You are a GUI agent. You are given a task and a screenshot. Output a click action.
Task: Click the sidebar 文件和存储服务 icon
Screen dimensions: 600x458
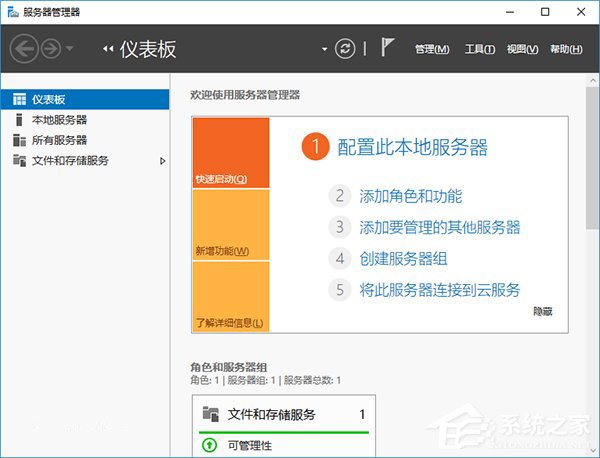coord(19,160)
